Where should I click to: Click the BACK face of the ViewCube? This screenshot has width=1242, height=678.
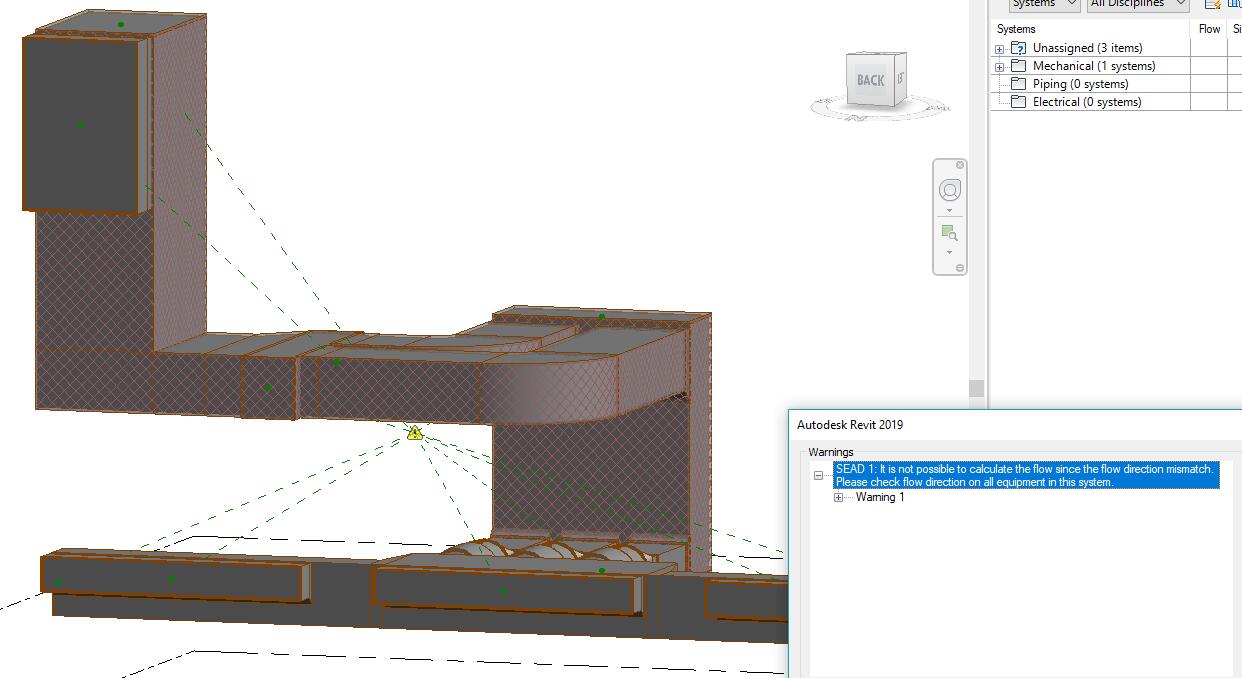[x=869, y=80]
